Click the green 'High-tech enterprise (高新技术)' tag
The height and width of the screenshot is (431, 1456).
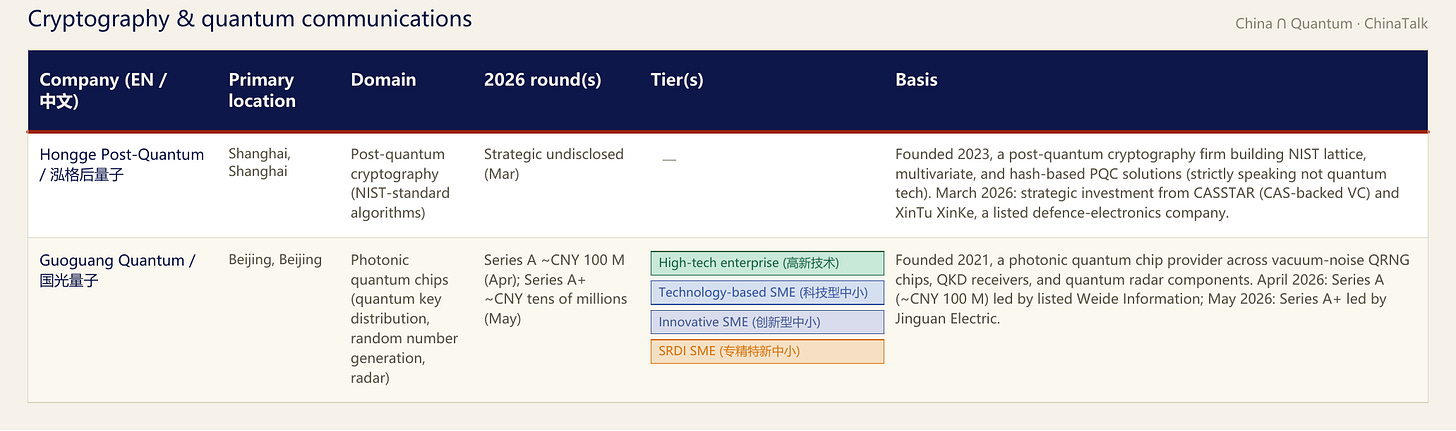pos(767,263)
